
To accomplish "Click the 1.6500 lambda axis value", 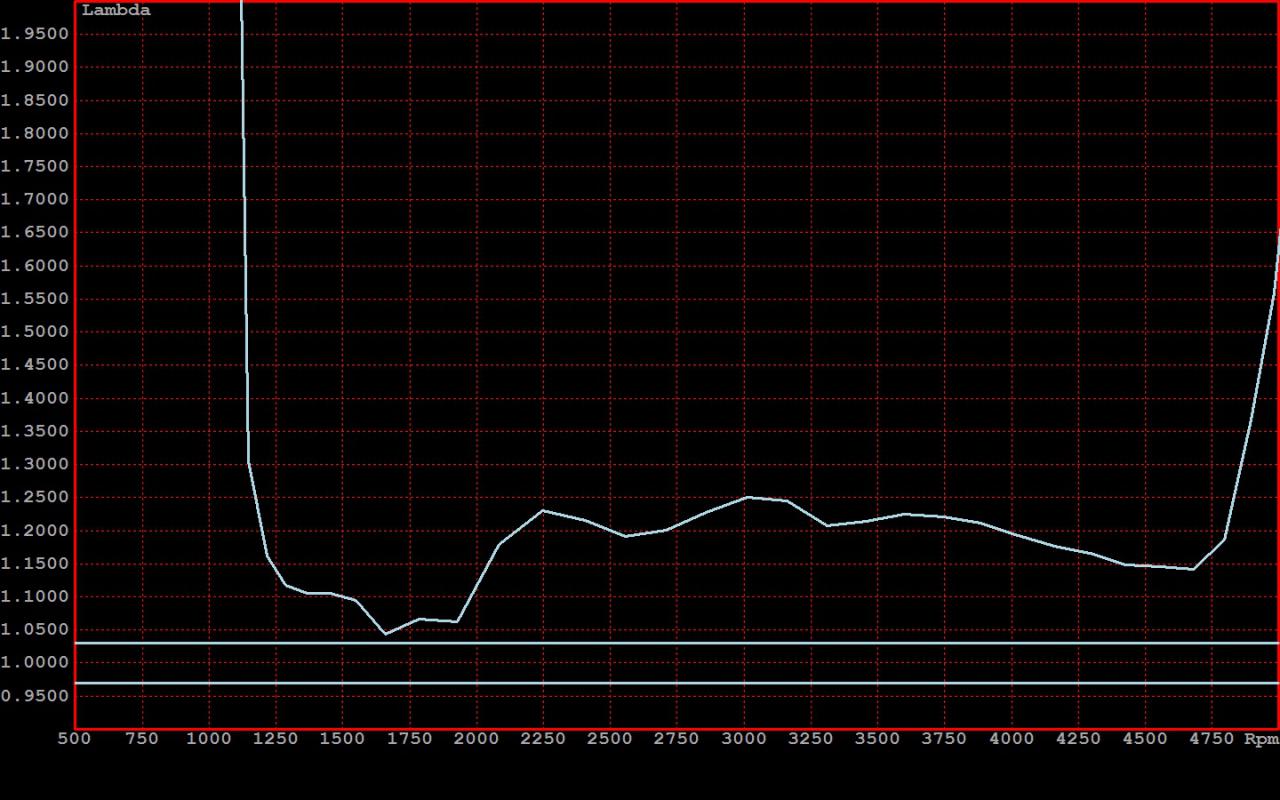I will tap(35, 232).
